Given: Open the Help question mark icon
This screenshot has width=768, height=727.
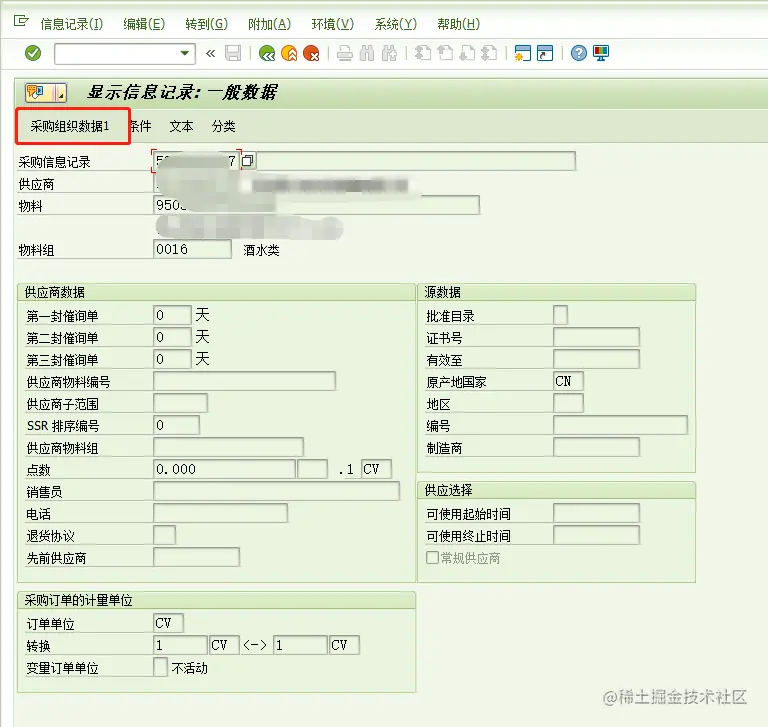Looking at the screenshot, I should (x=578, y=53).
